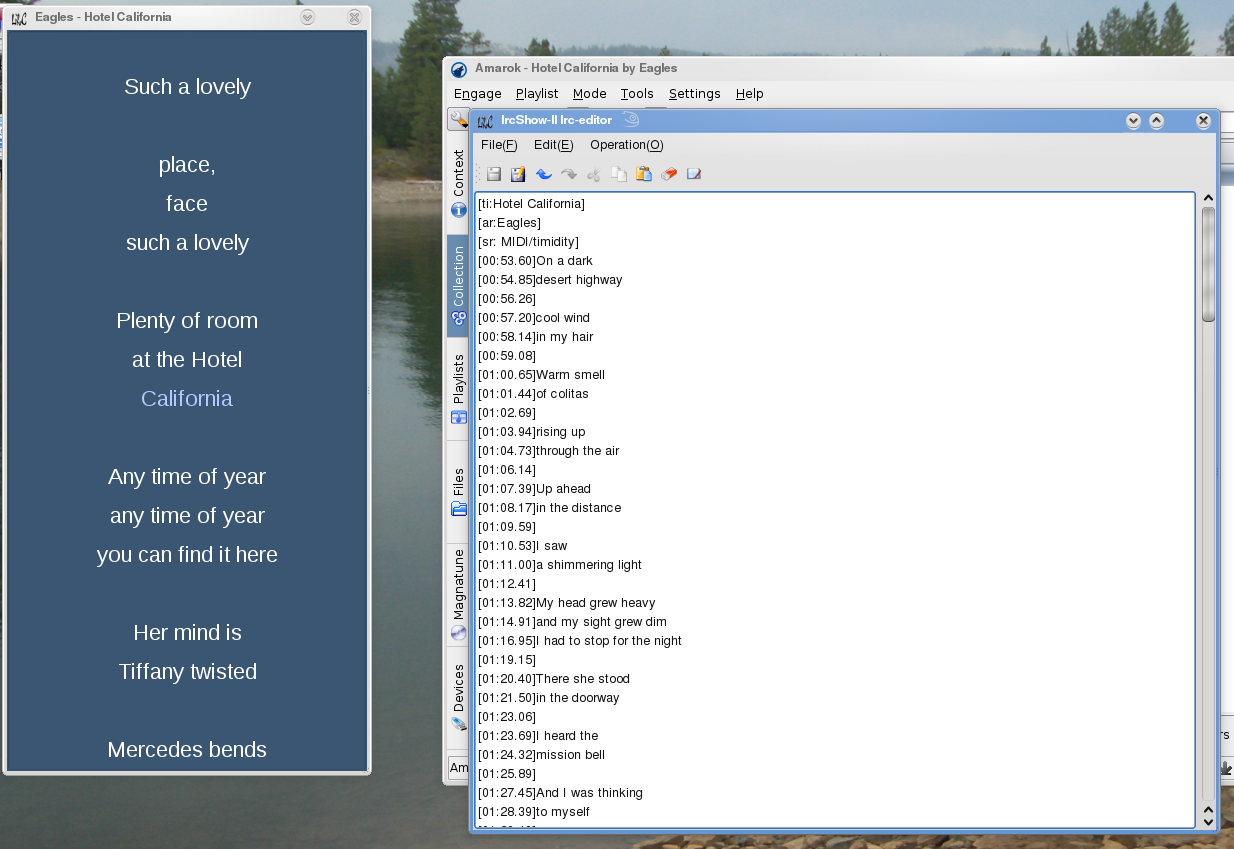Viewport: 1234px width, 849px height.
Task: Switch to the Devices sidebar tab
Action: pyautogui.click(x=459, y=696)
